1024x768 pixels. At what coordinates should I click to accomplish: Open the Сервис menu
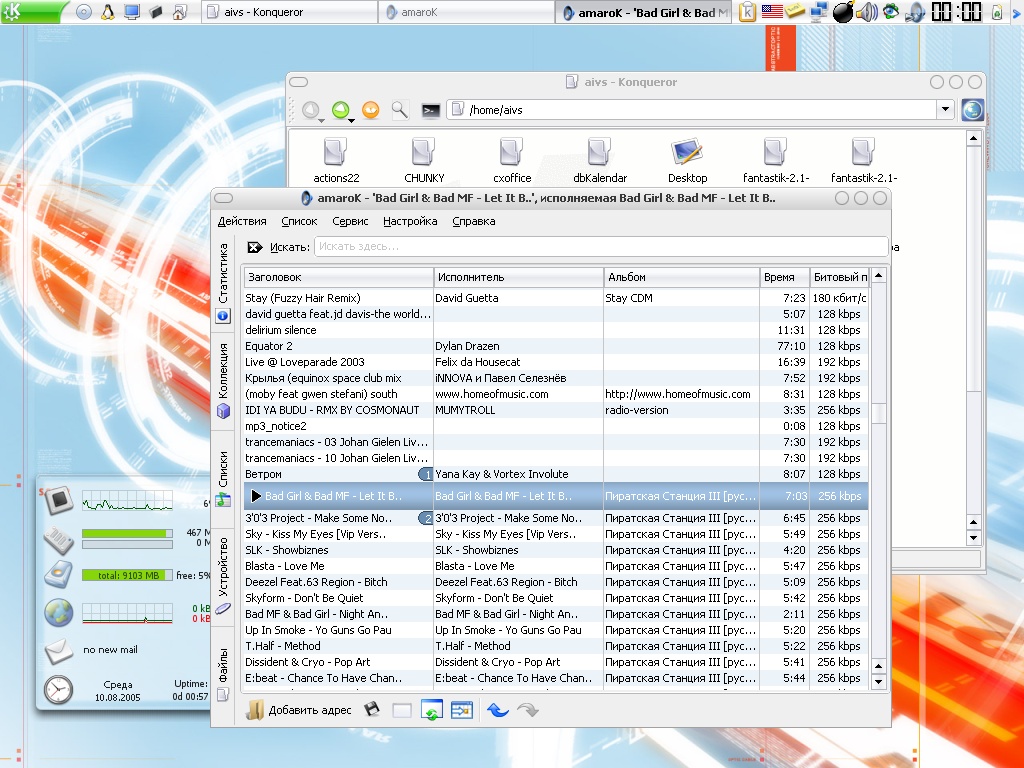tap(350, 221)
